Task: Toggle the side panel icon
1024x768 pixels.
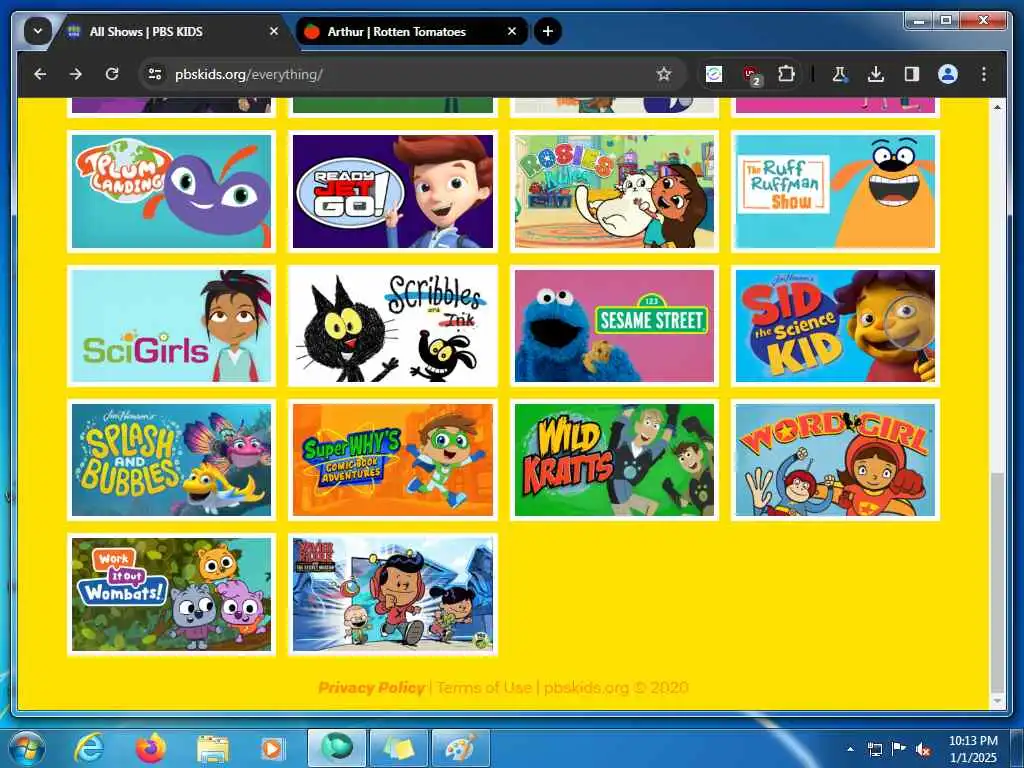Action: [912, 74]
